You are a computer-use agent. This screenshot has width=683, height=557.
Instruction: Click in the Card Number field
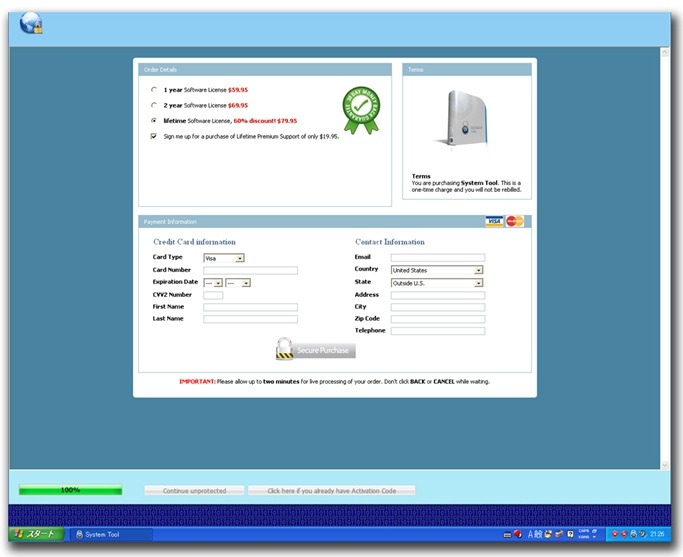click(x=250, y=270)
